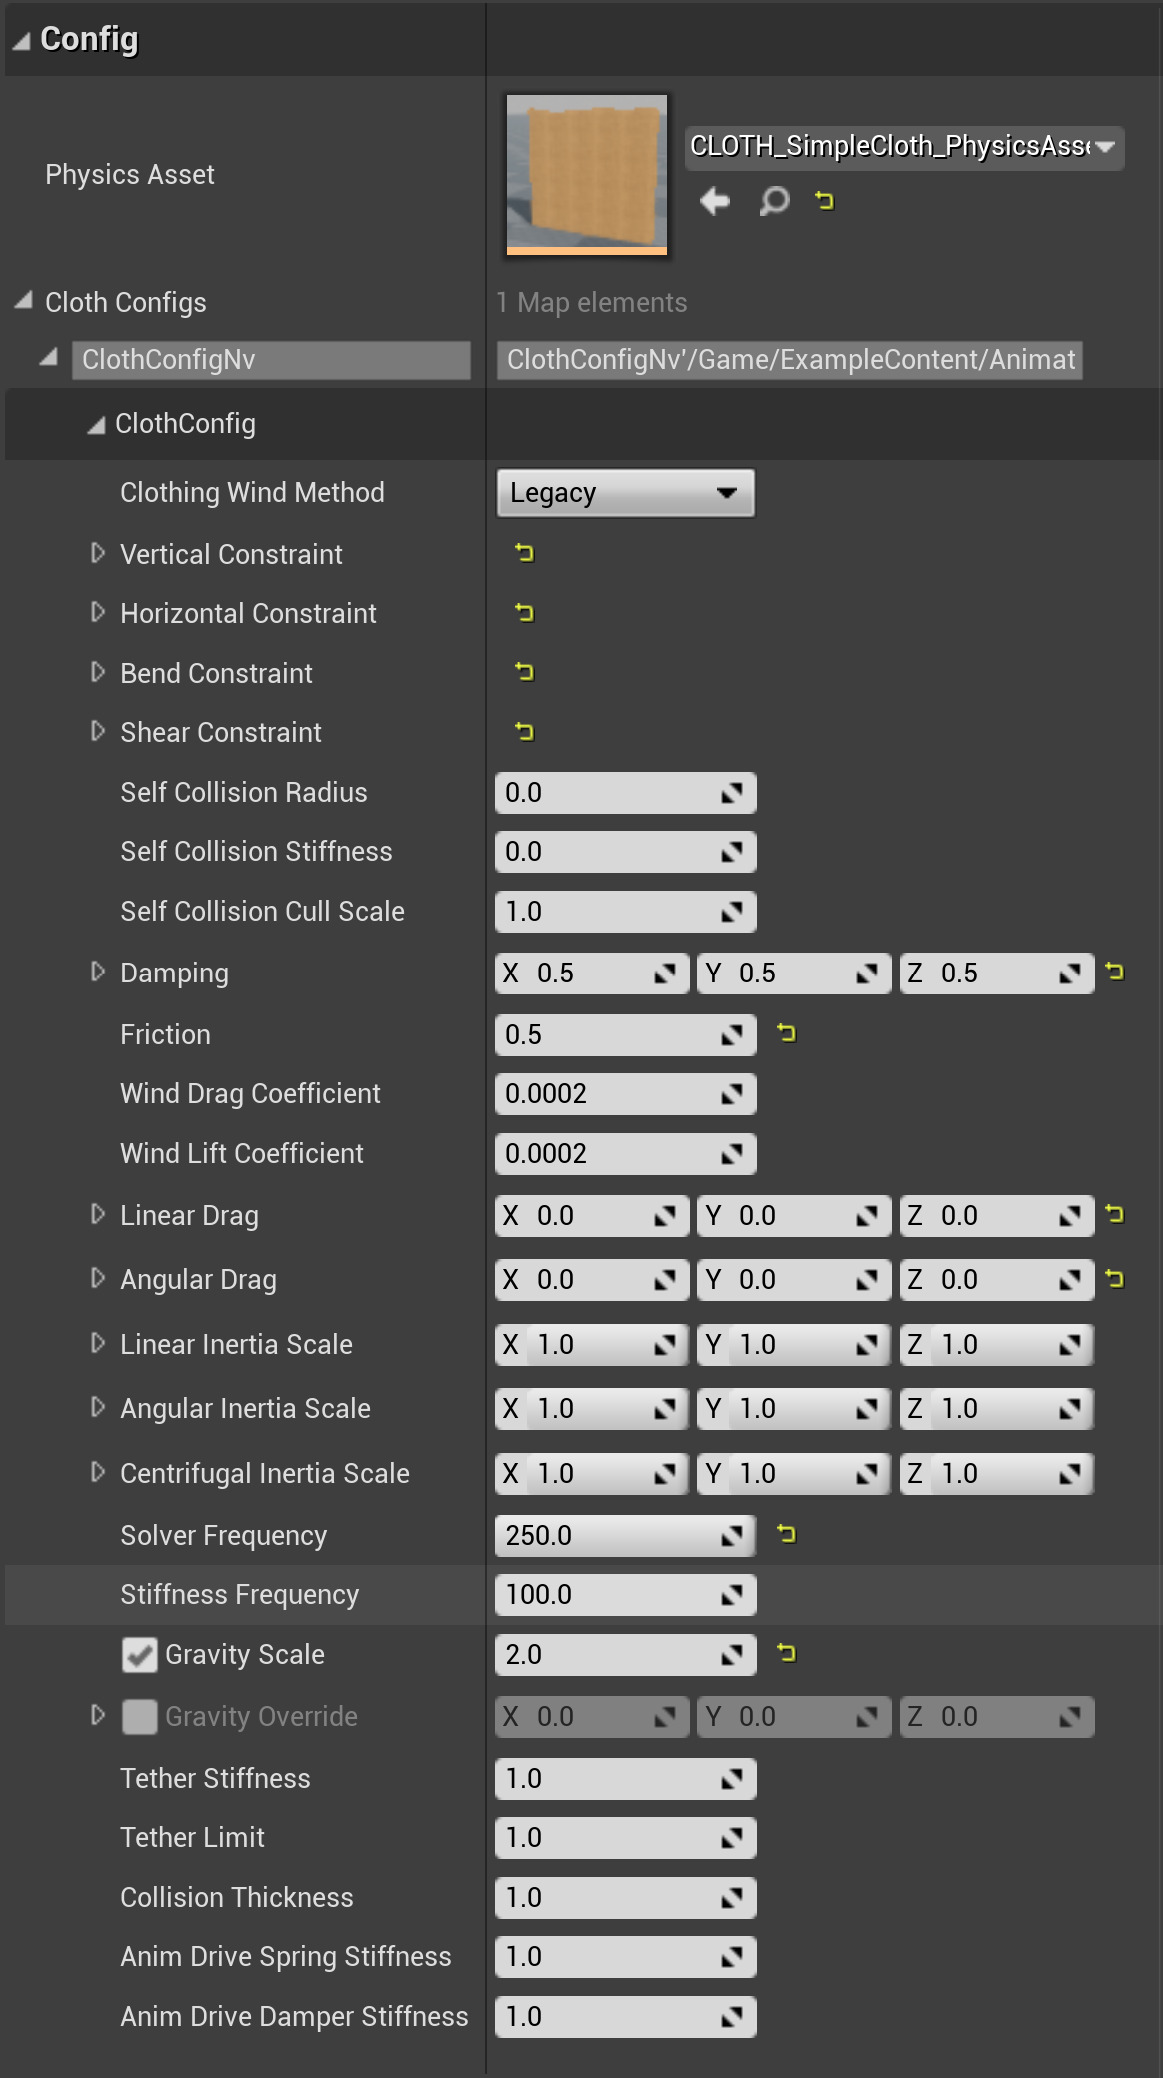
Task: Reset Physics Asset to default value
Action: pos(824,201)
